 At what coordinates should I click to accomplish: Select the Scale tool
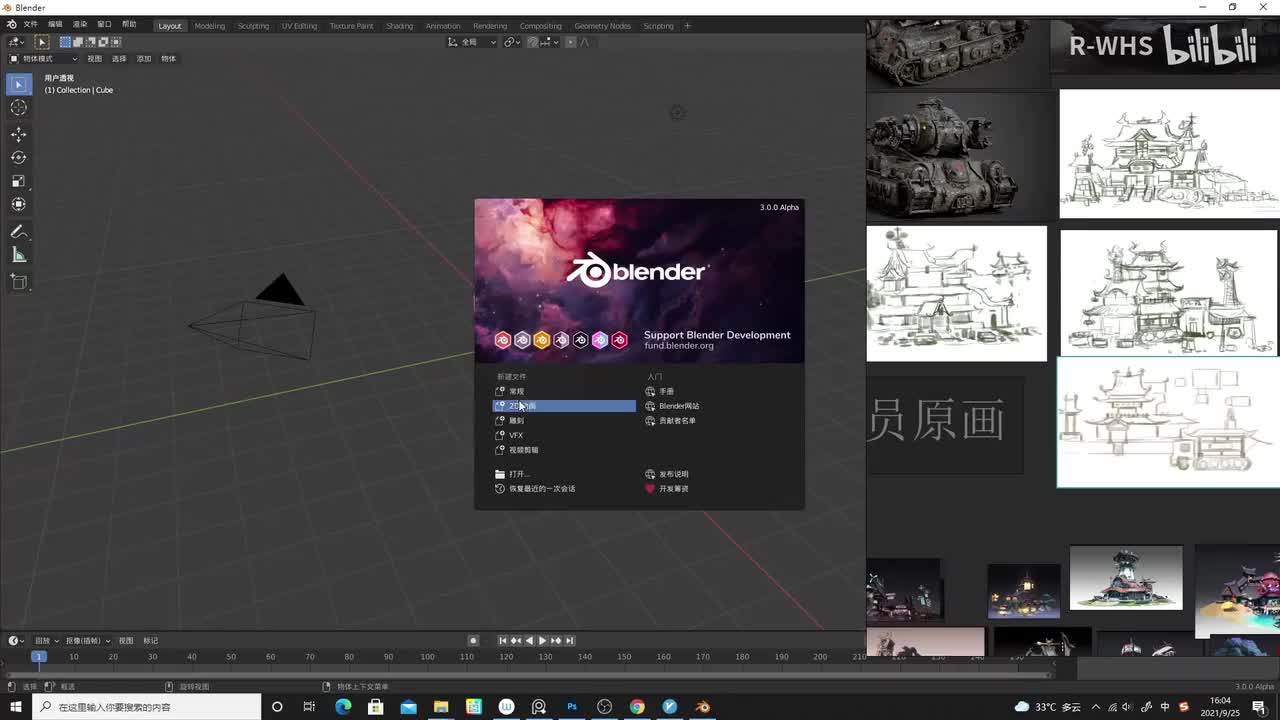click(x=18, y=181)
